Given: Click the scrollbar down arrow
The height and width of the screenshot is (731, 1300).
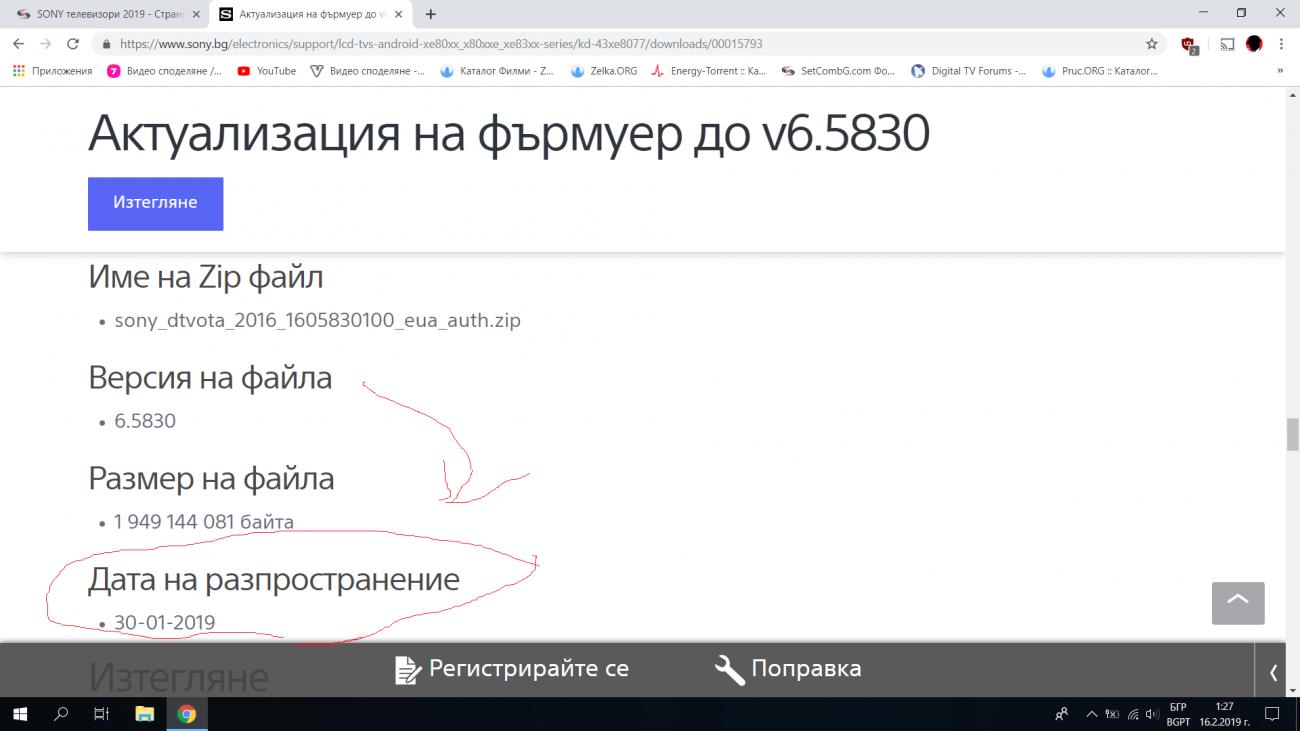Looking at the screenshot, I should 1292,690.
